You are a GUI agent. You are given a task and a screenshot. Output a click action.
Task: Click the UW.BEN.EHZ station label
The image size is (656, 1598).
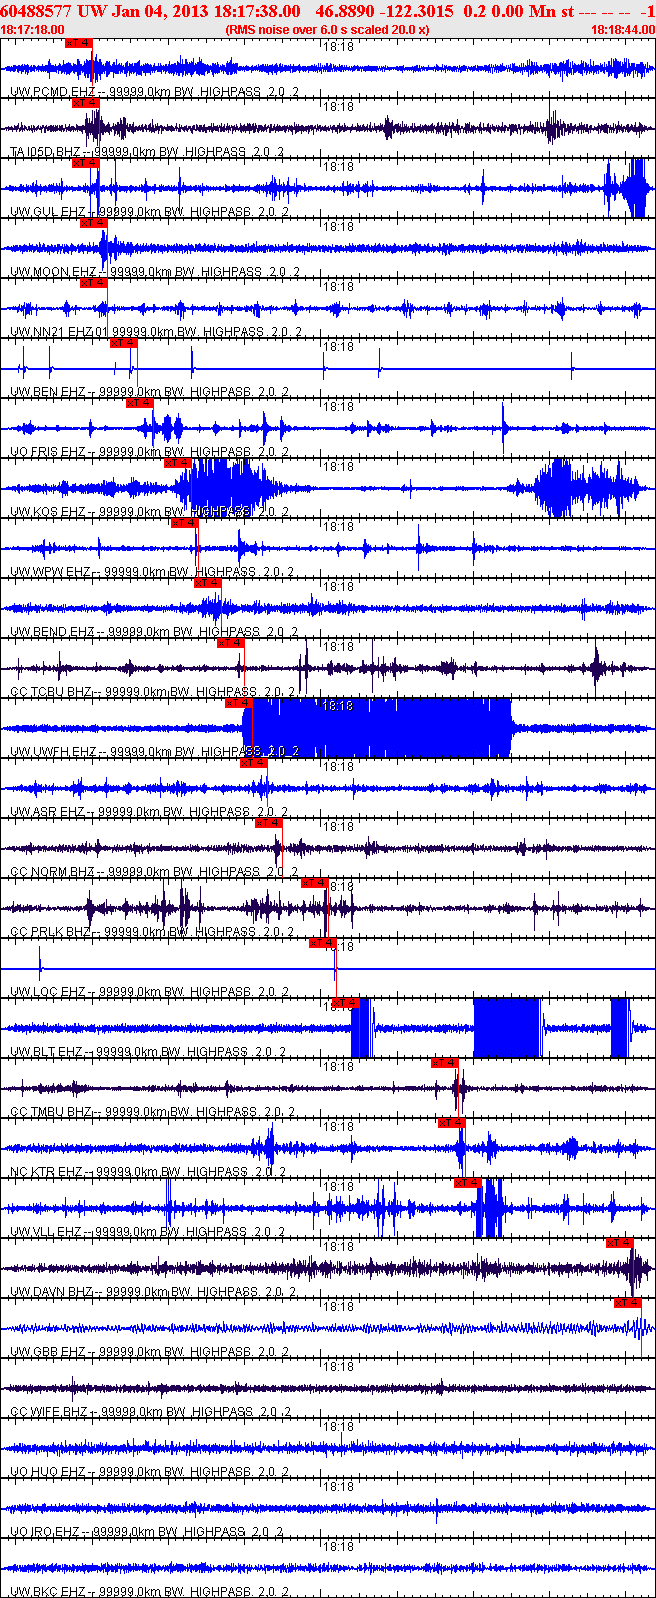click(x=150, y=392)
